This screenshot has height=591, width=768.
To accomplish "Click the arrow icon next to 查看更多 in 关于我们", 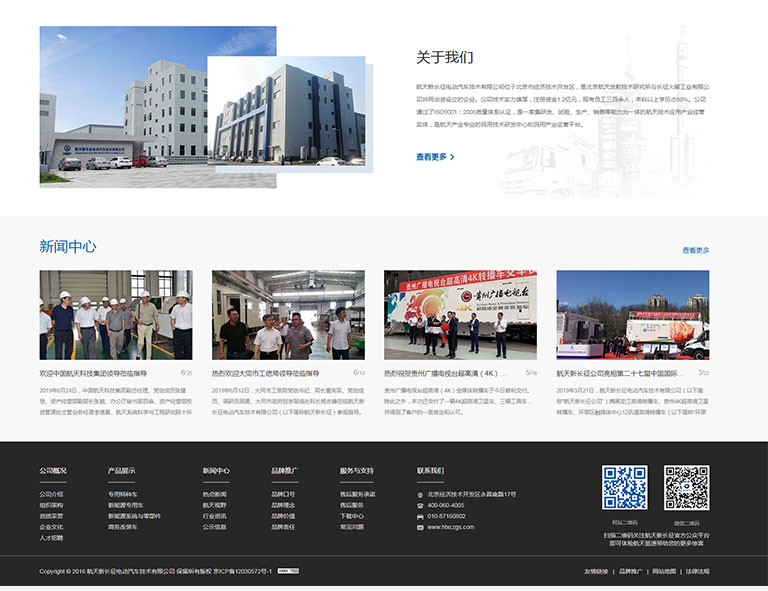I will [452, 157].
